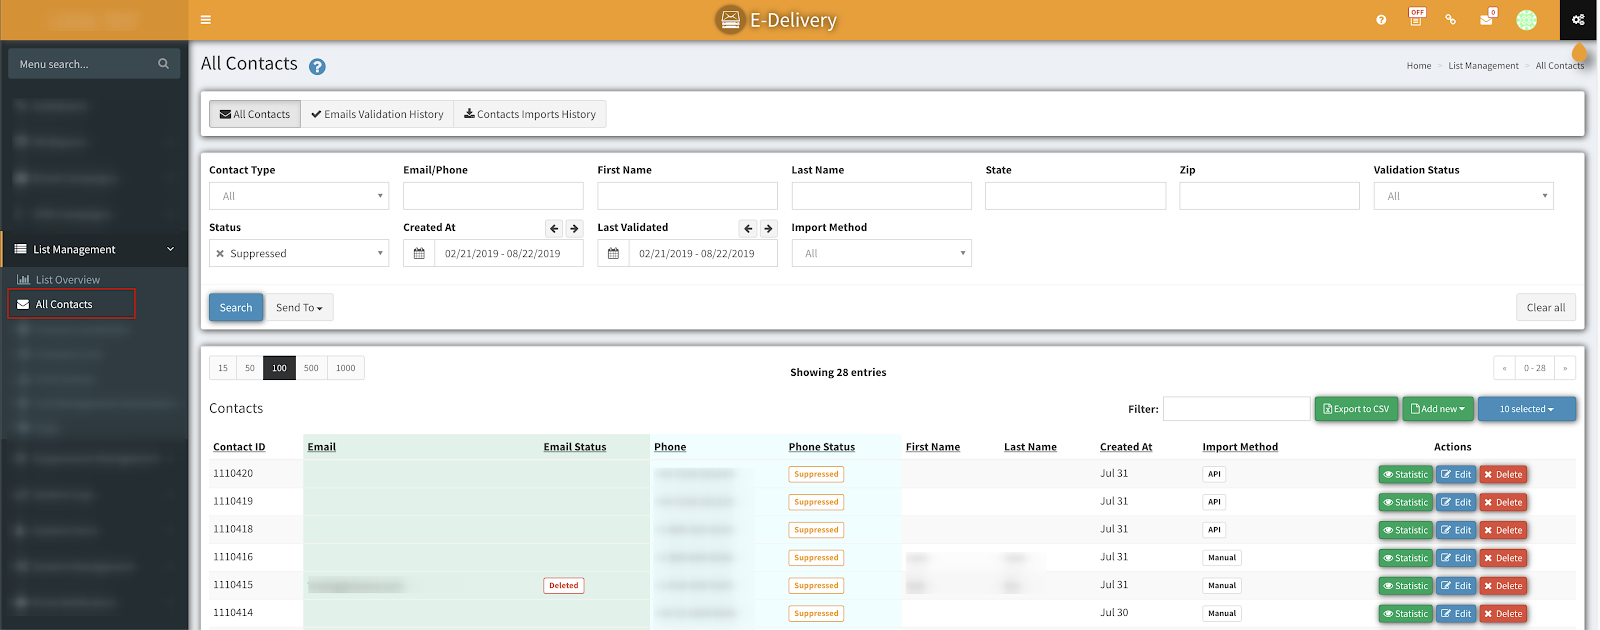Open the Import Method dropdown
The height and width of the screenshot is (630, 1600).
881,253
